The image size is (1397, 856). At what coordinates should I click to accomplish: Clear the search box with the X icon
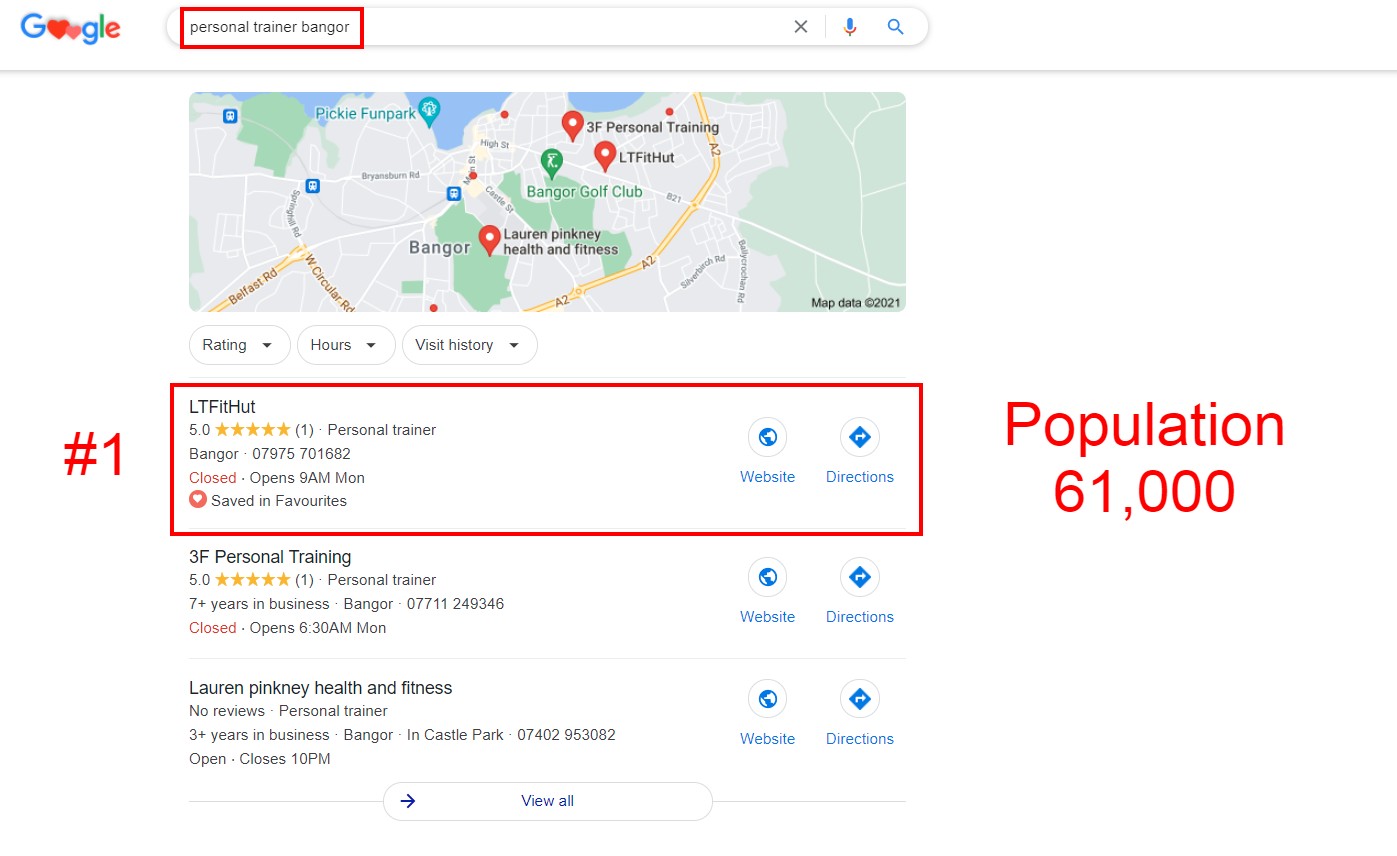click(801, 27)
